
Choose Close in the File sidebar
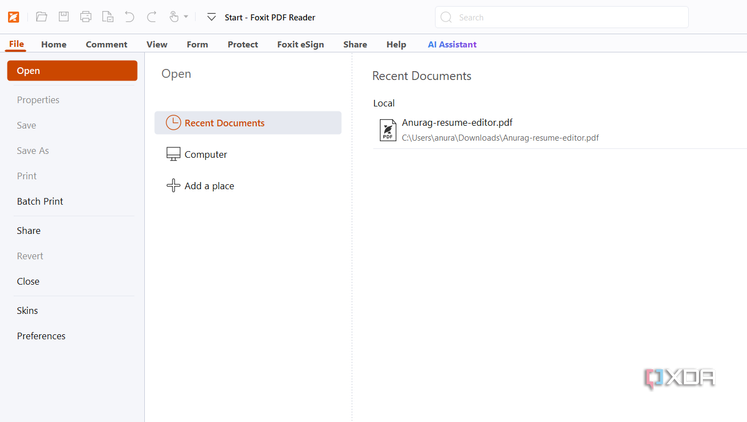28,281
